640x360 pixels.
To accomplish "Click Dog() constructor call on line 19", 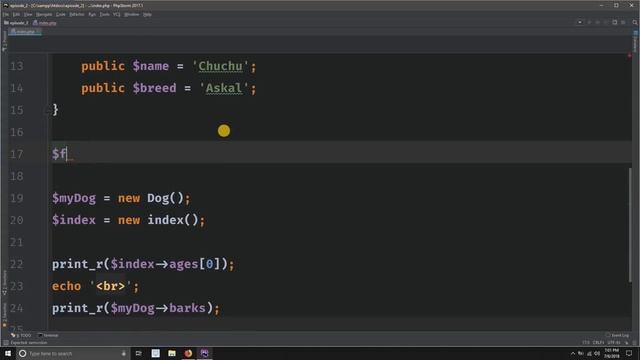I will coord(166,198).
